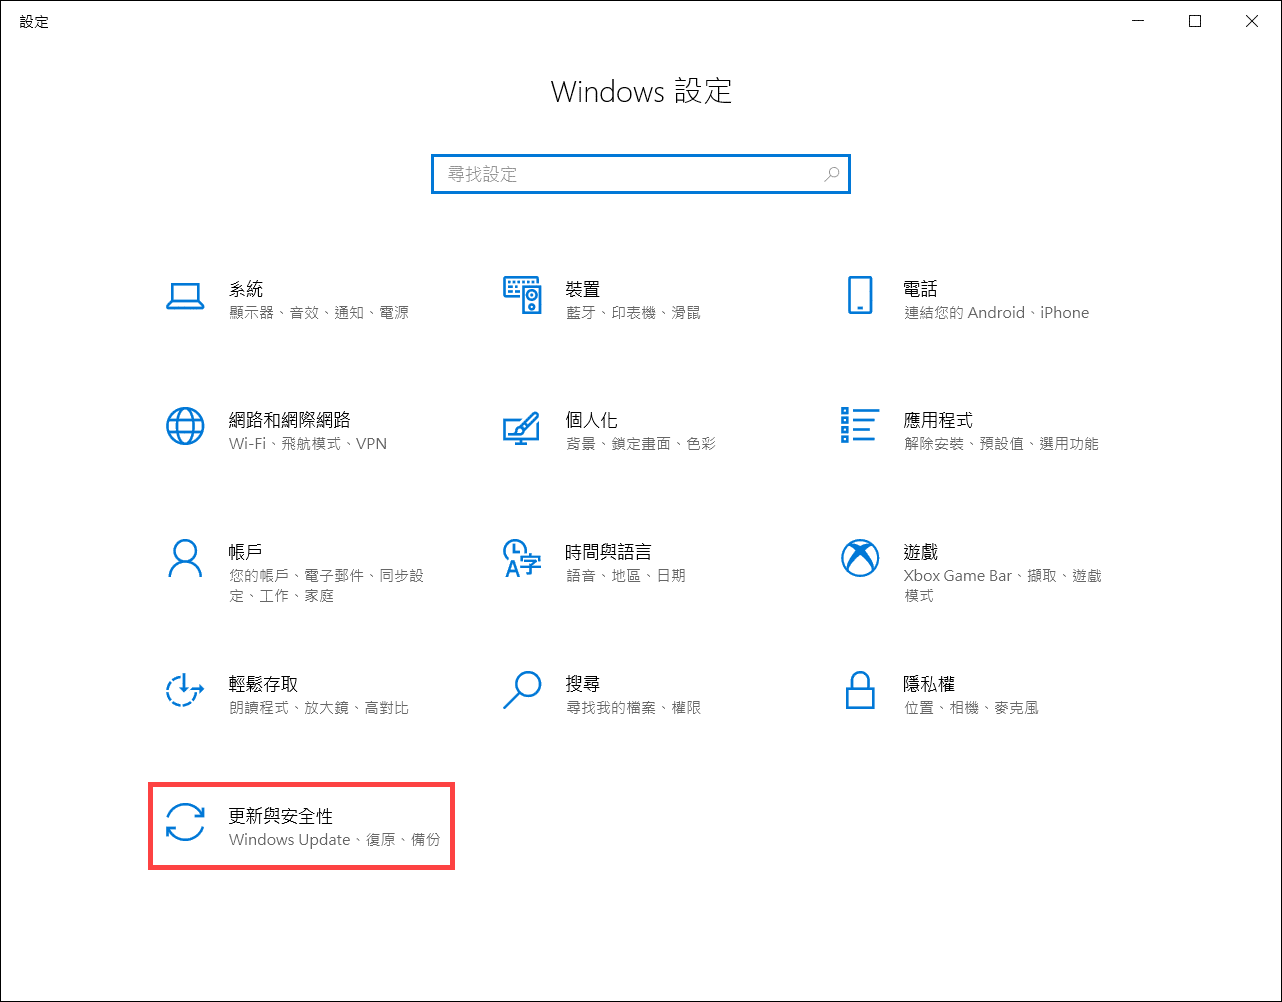Image resolution: width=1282 pixels, height=1002 pixels.
Task: Select the 帳戶 person icon
Action: tap(185, 559)
